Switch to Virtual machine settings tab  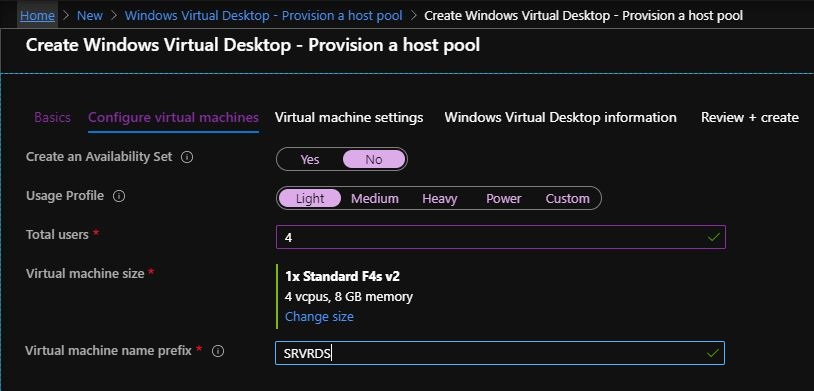coord(349,117)
